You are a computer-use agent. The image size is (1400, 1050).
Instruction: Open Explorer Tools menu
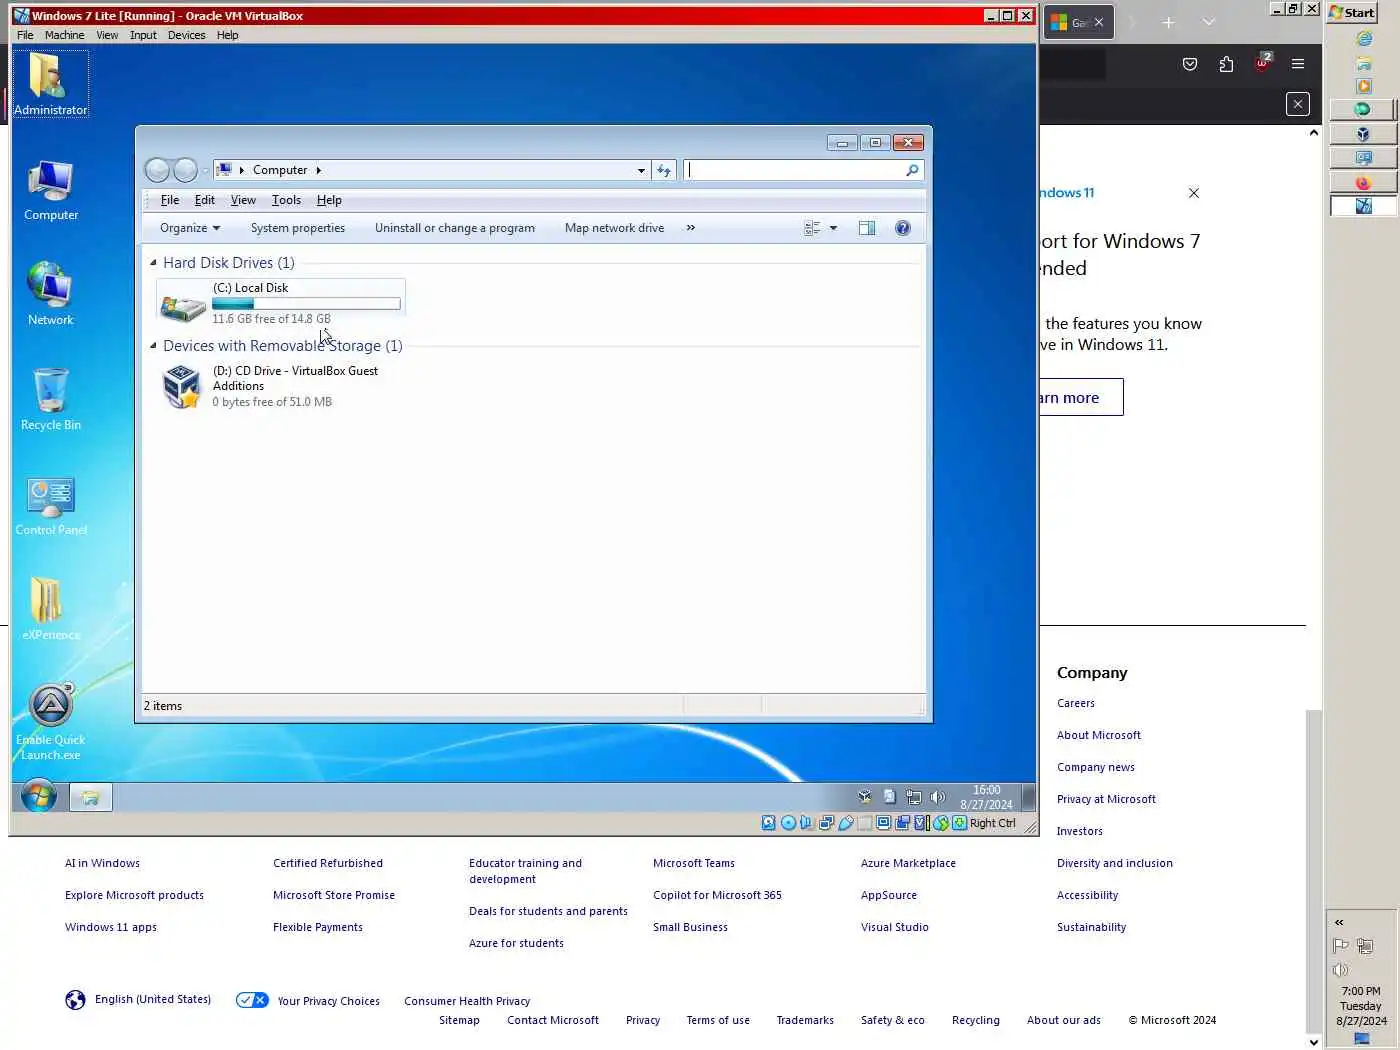(x=286, y=200)
